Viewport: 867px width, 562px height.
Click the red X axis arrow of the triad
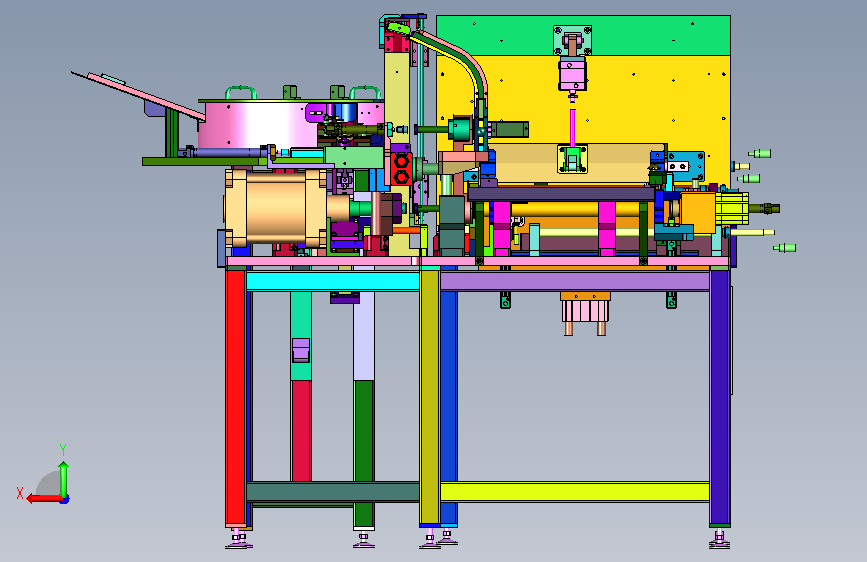click(x=44, y=499)
